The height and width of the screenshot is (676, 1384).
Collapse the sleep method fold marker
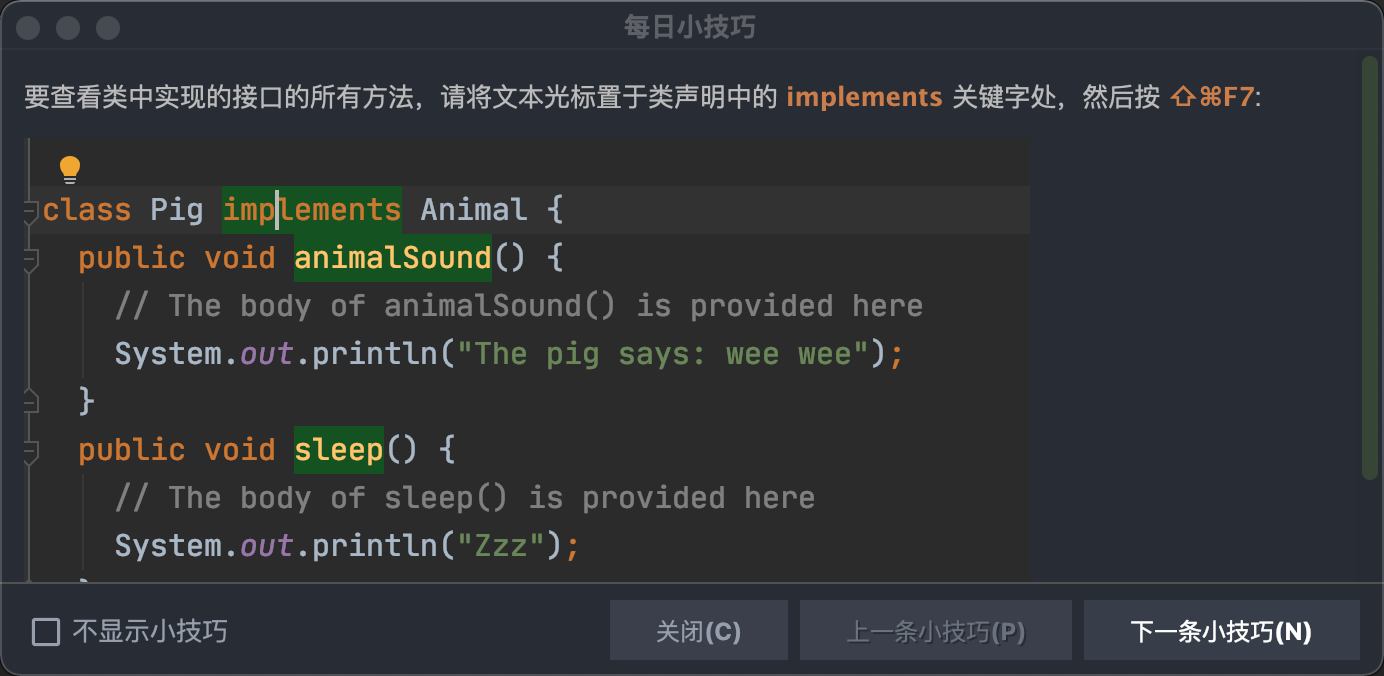pos(30,451)
